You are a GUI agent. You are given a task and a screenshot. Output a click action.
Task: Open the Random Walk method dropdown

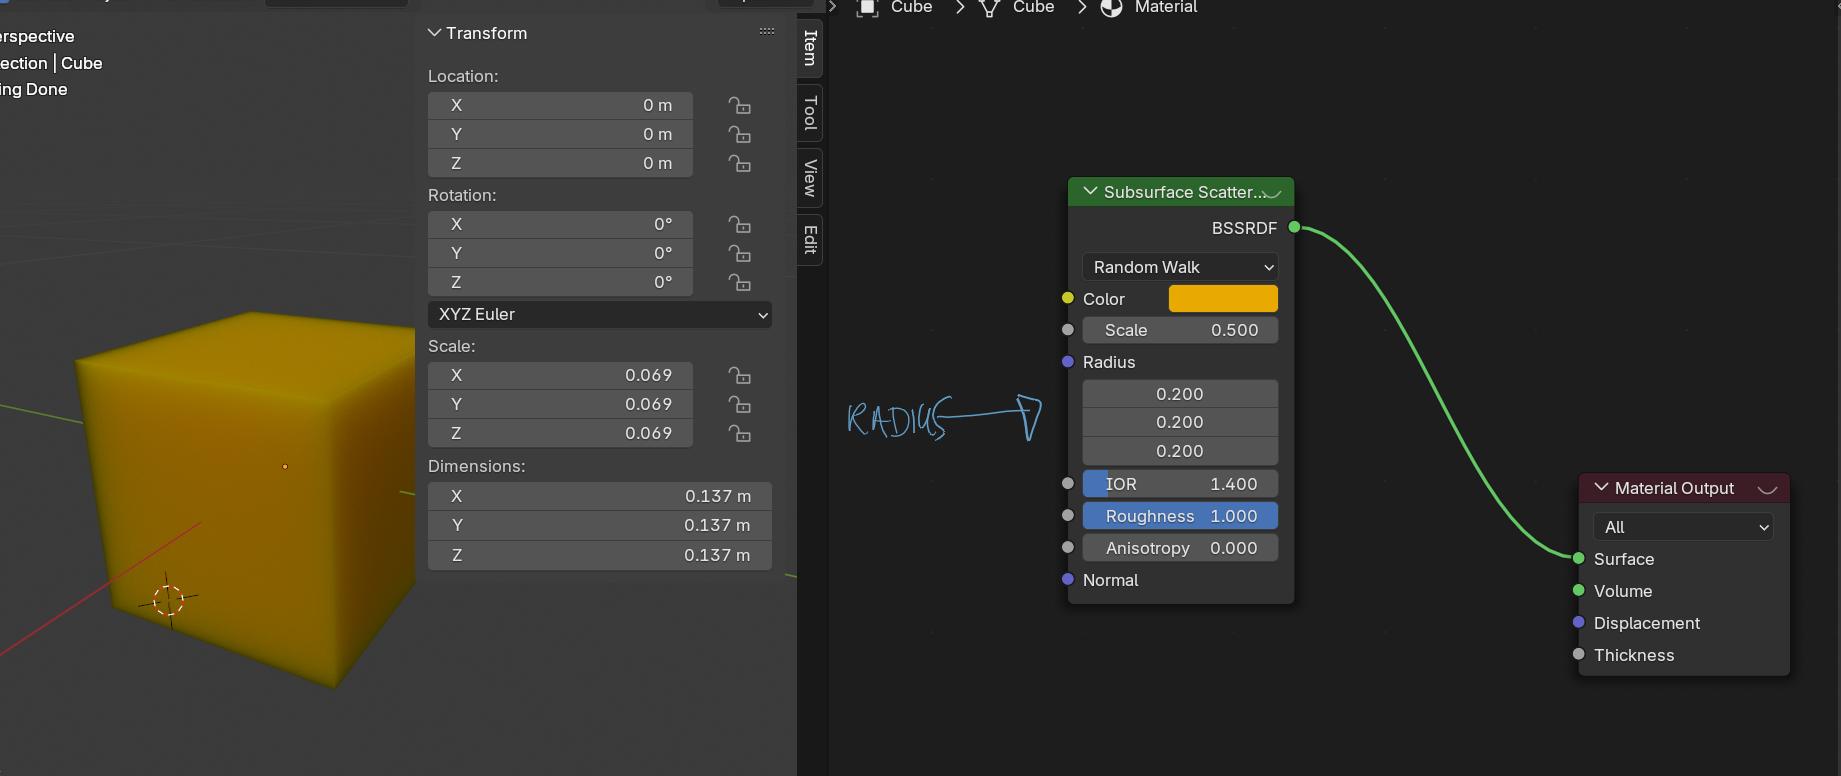coord(1180,267)
